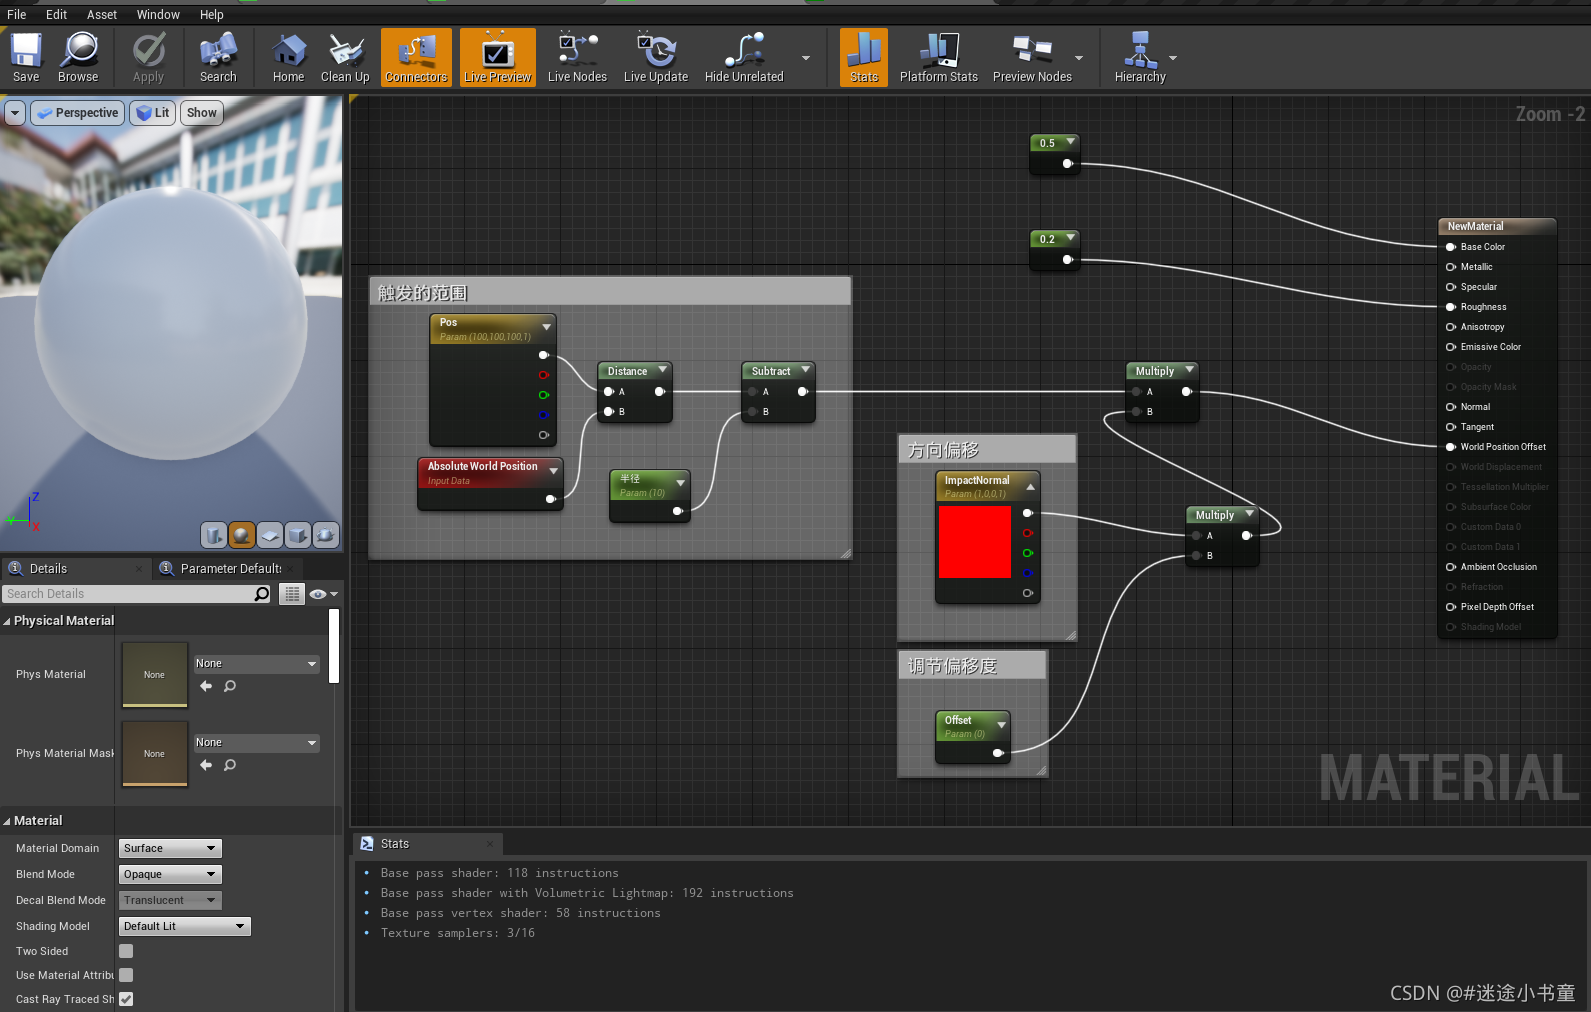Collapse the Physical Material section
Viewport: 1591px width, 1012px height.
point(8,621)
